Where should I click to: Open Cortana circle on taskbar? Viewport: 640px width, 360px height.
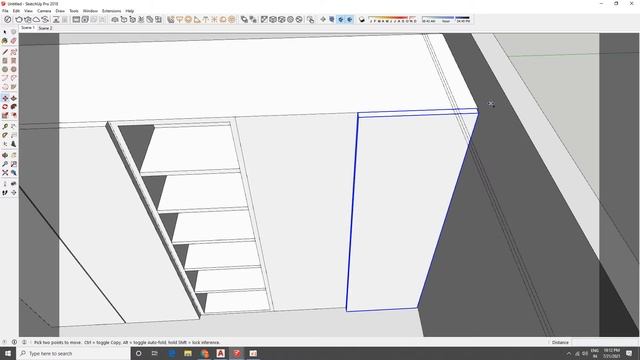coord(139,353)
